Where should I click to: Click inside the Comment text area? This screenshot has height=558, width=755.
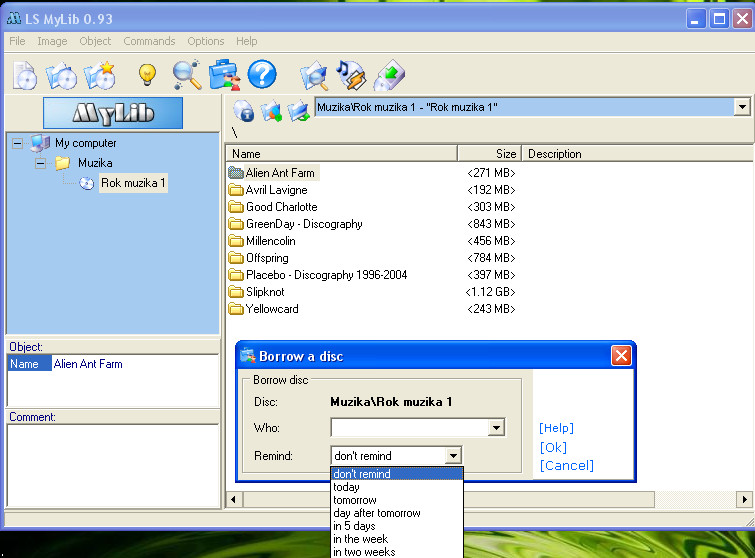(113, 466)
